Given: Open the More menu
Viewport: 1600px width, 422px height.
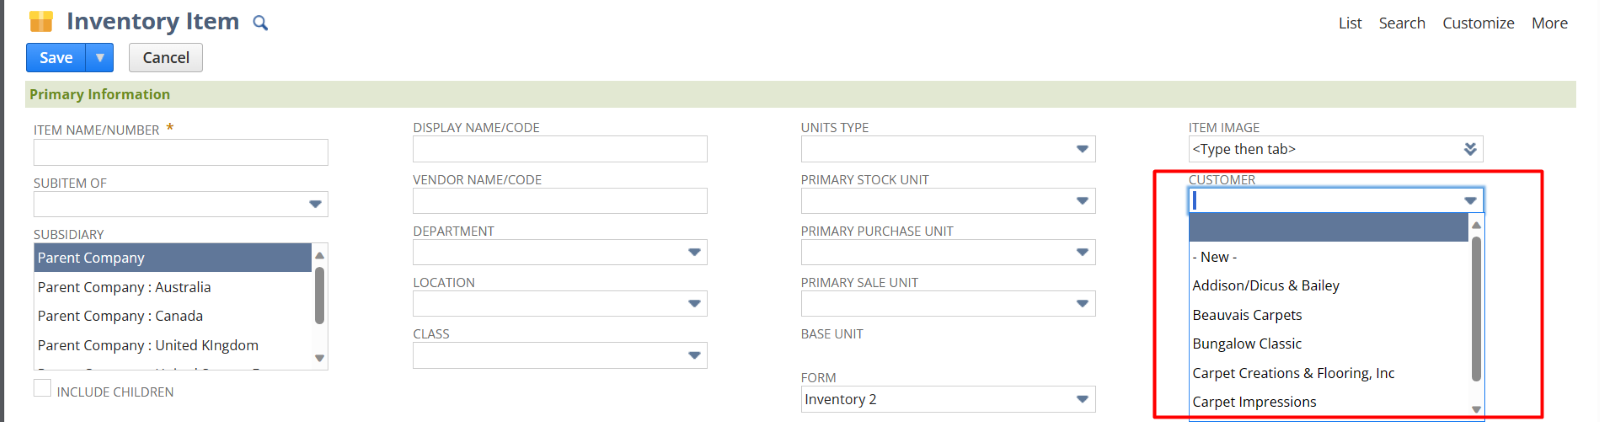Looking at the screenshot, I should pyautogui.click(x=1549, y=23).
